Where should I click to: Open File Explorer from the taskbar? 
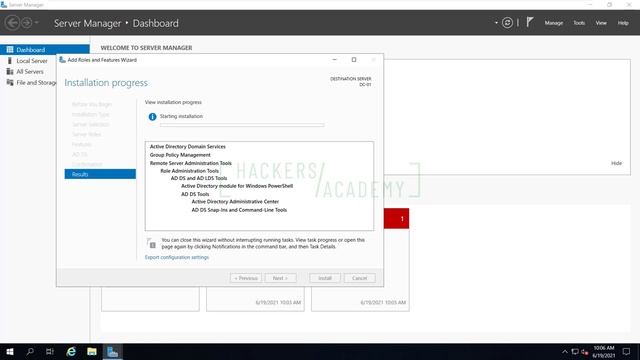click(x=92, y=351)
